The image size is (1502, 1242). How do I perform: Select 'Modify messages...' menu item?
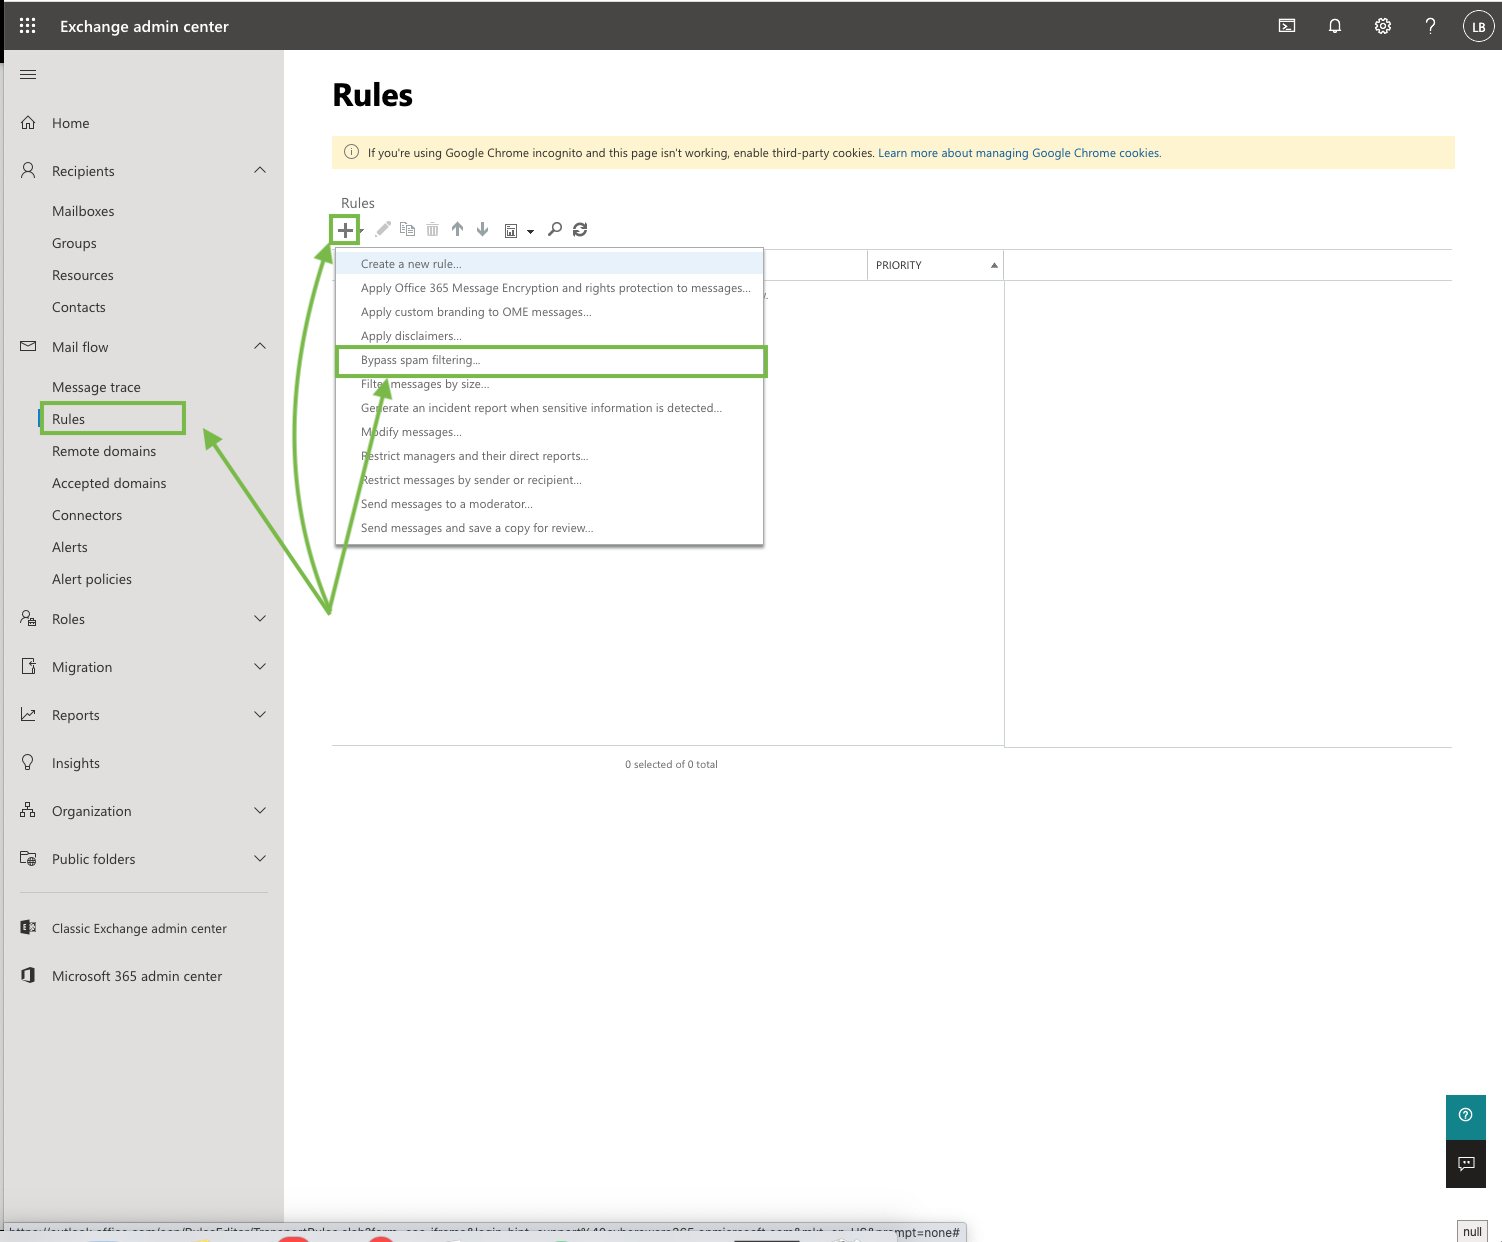[549, 432]
